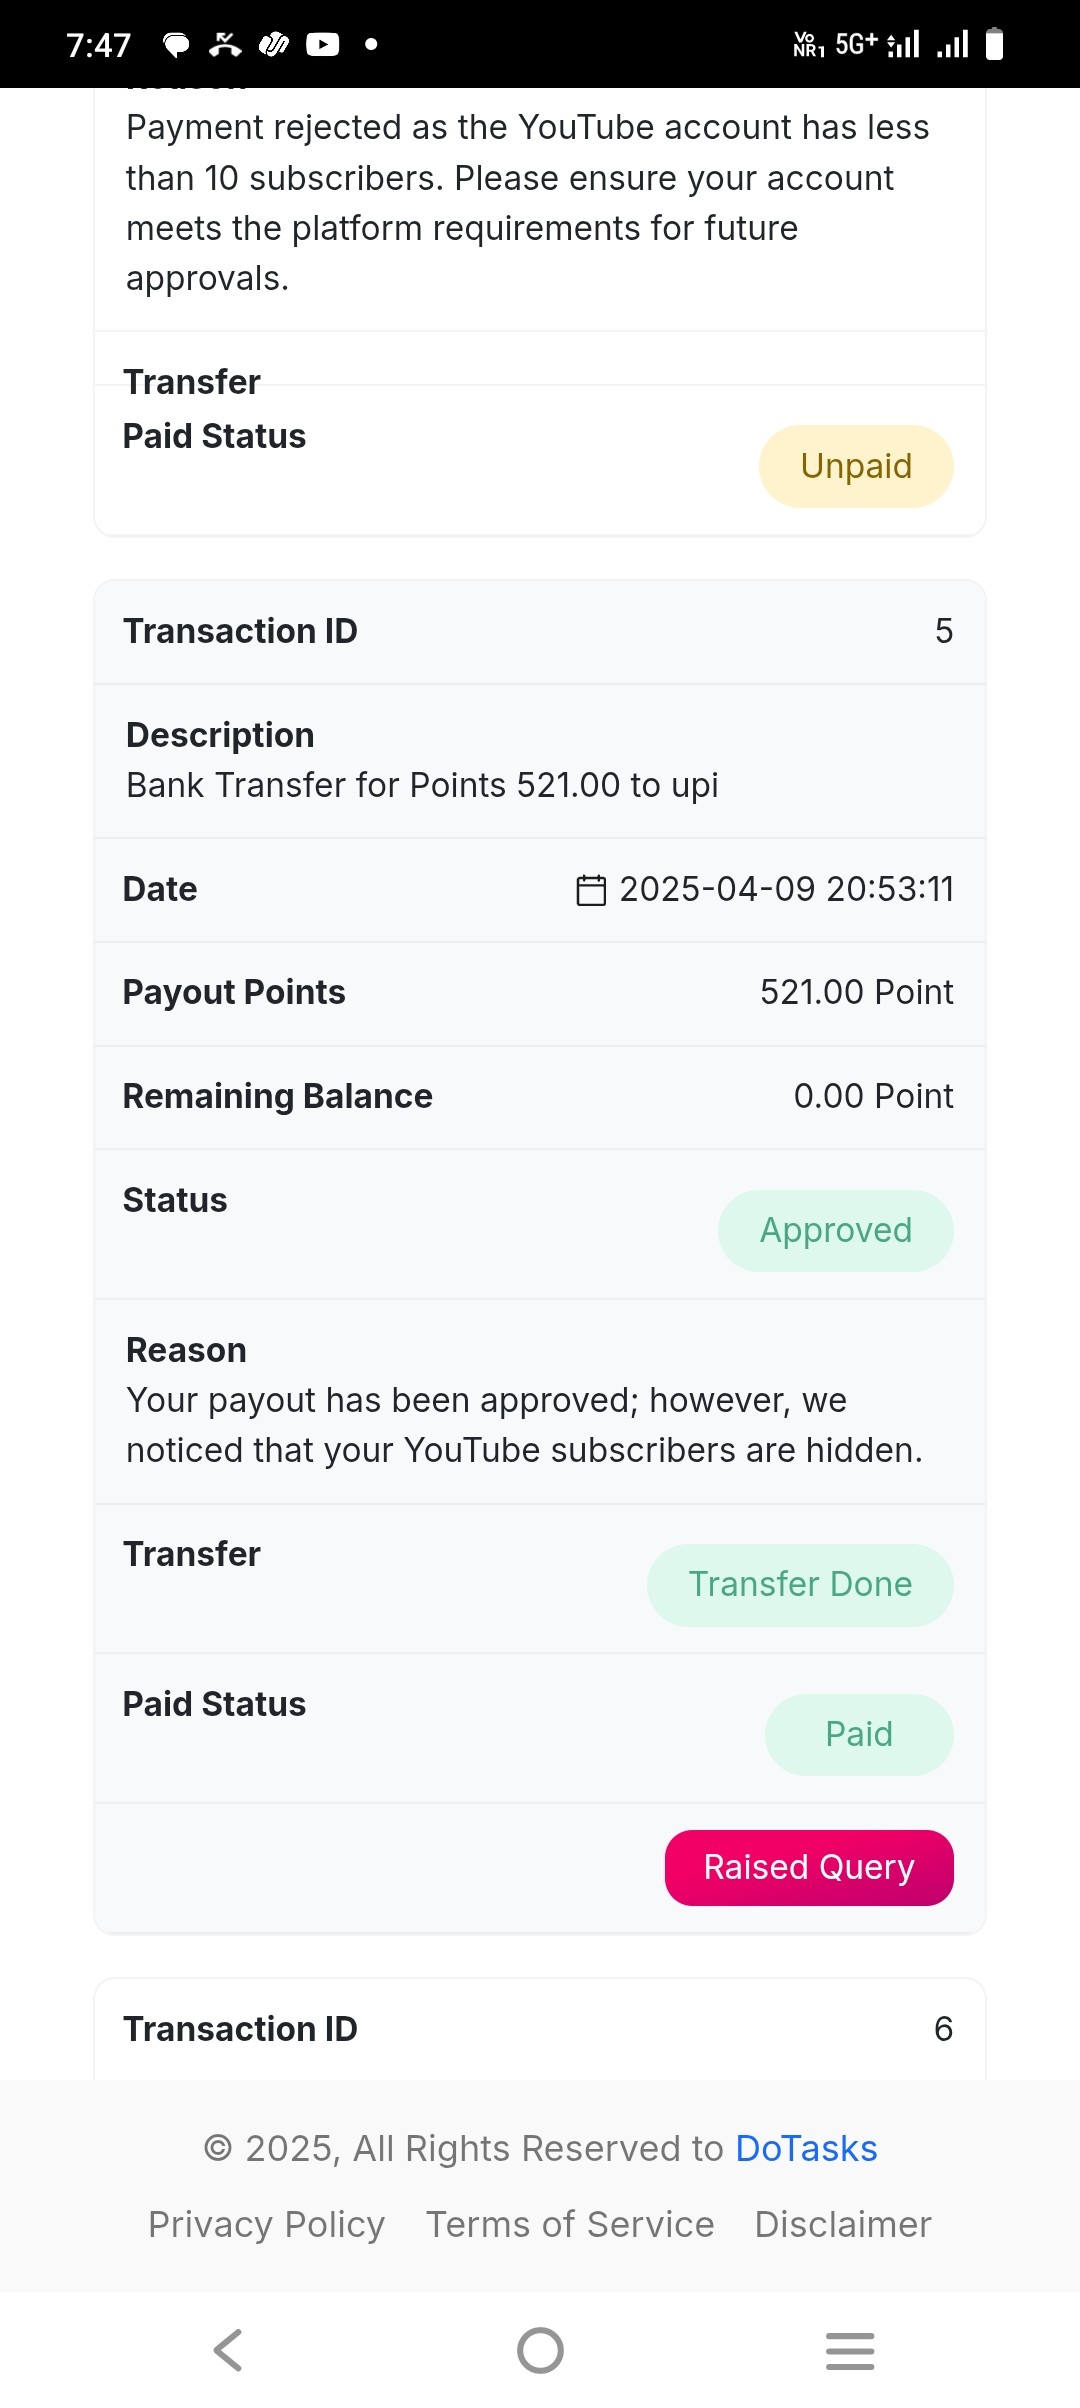
Task: Click the Raised Query button
Action: click(809, 1867)
